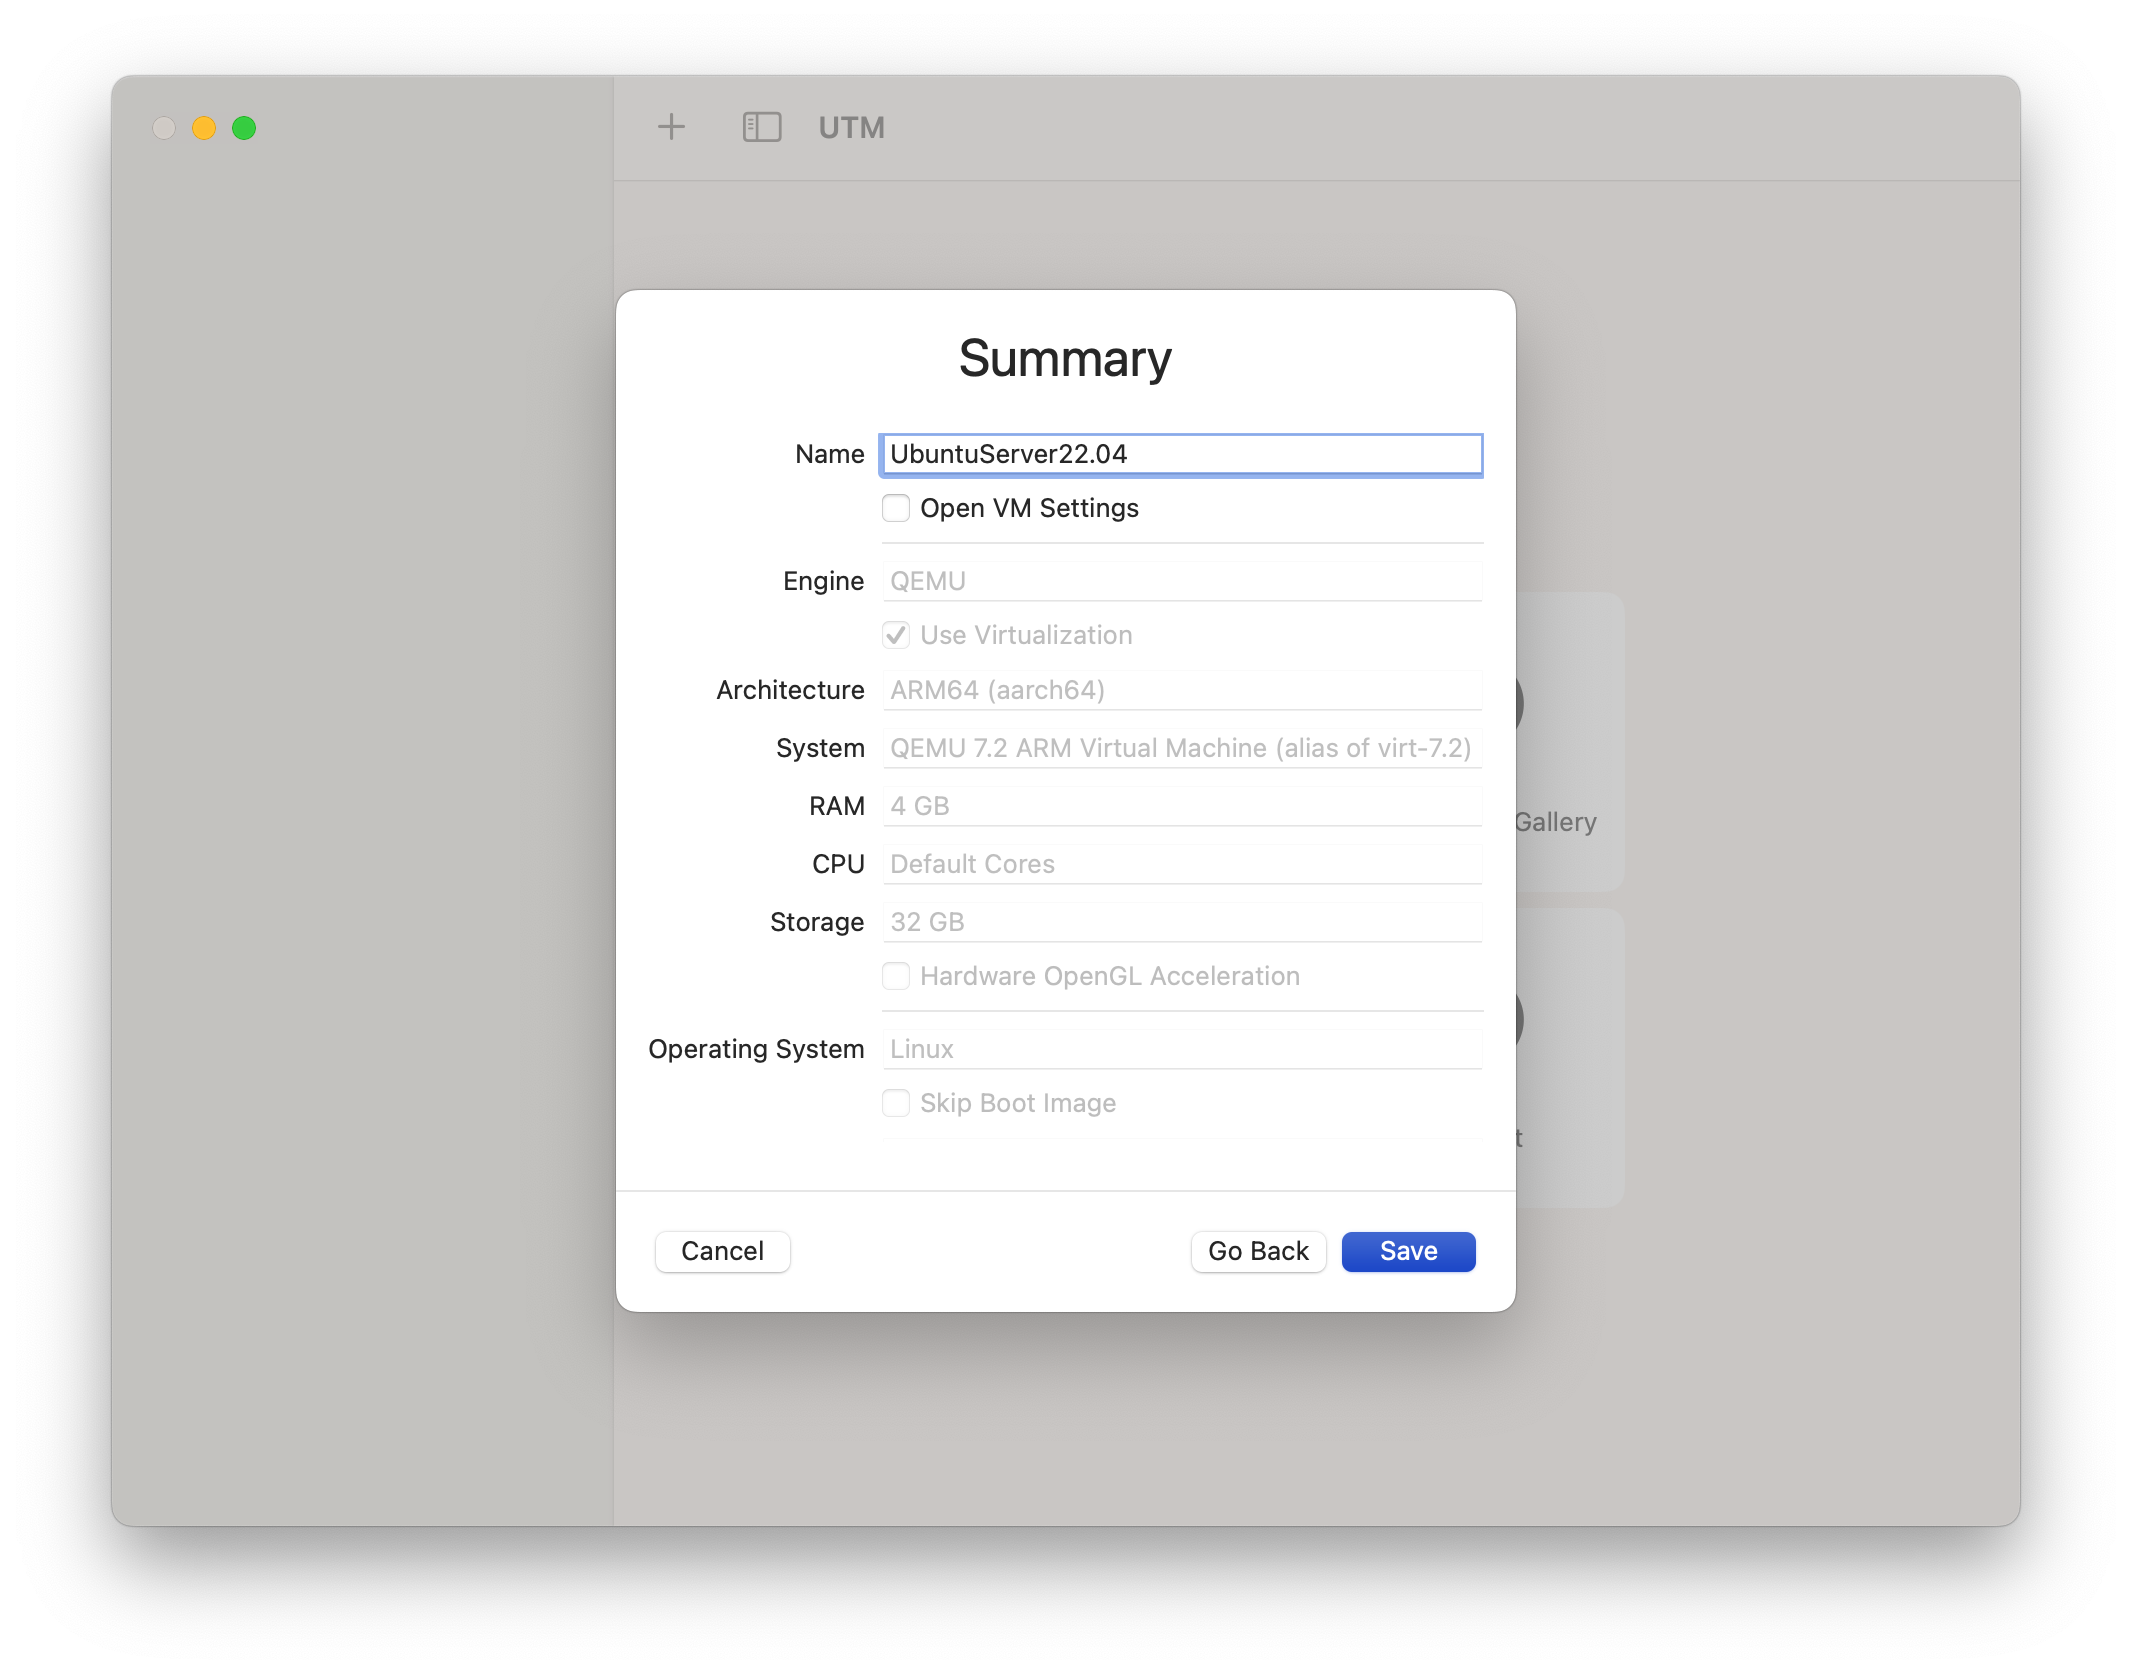
Task: Toggle the Skip Boot Image checkbox
Action: pyautogui.click(x=896, y=1103)
